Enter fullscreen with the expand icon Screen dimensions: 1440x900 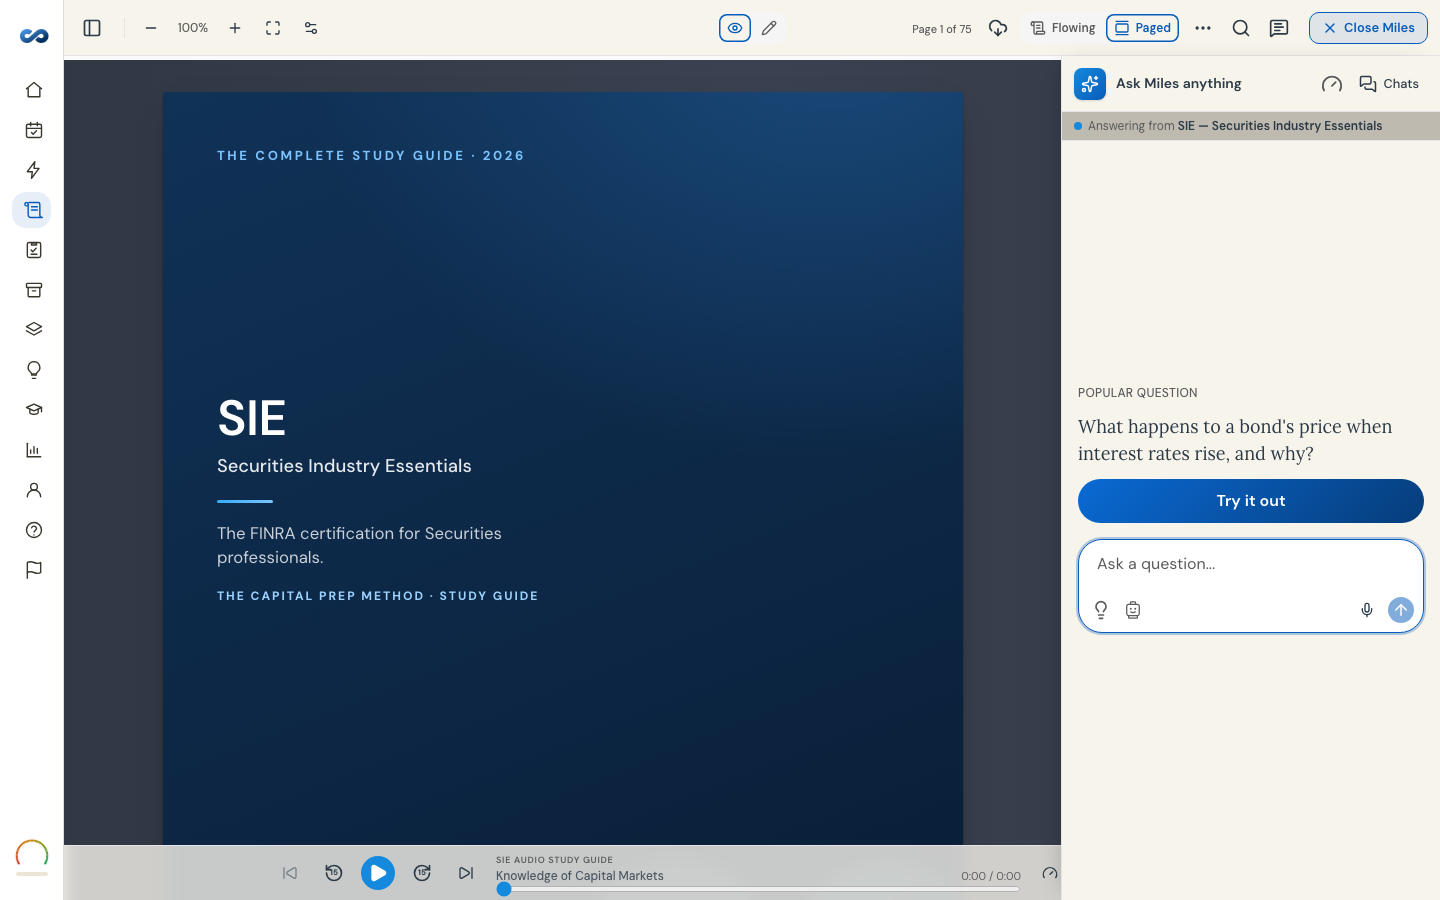click(x=273, y=28)
